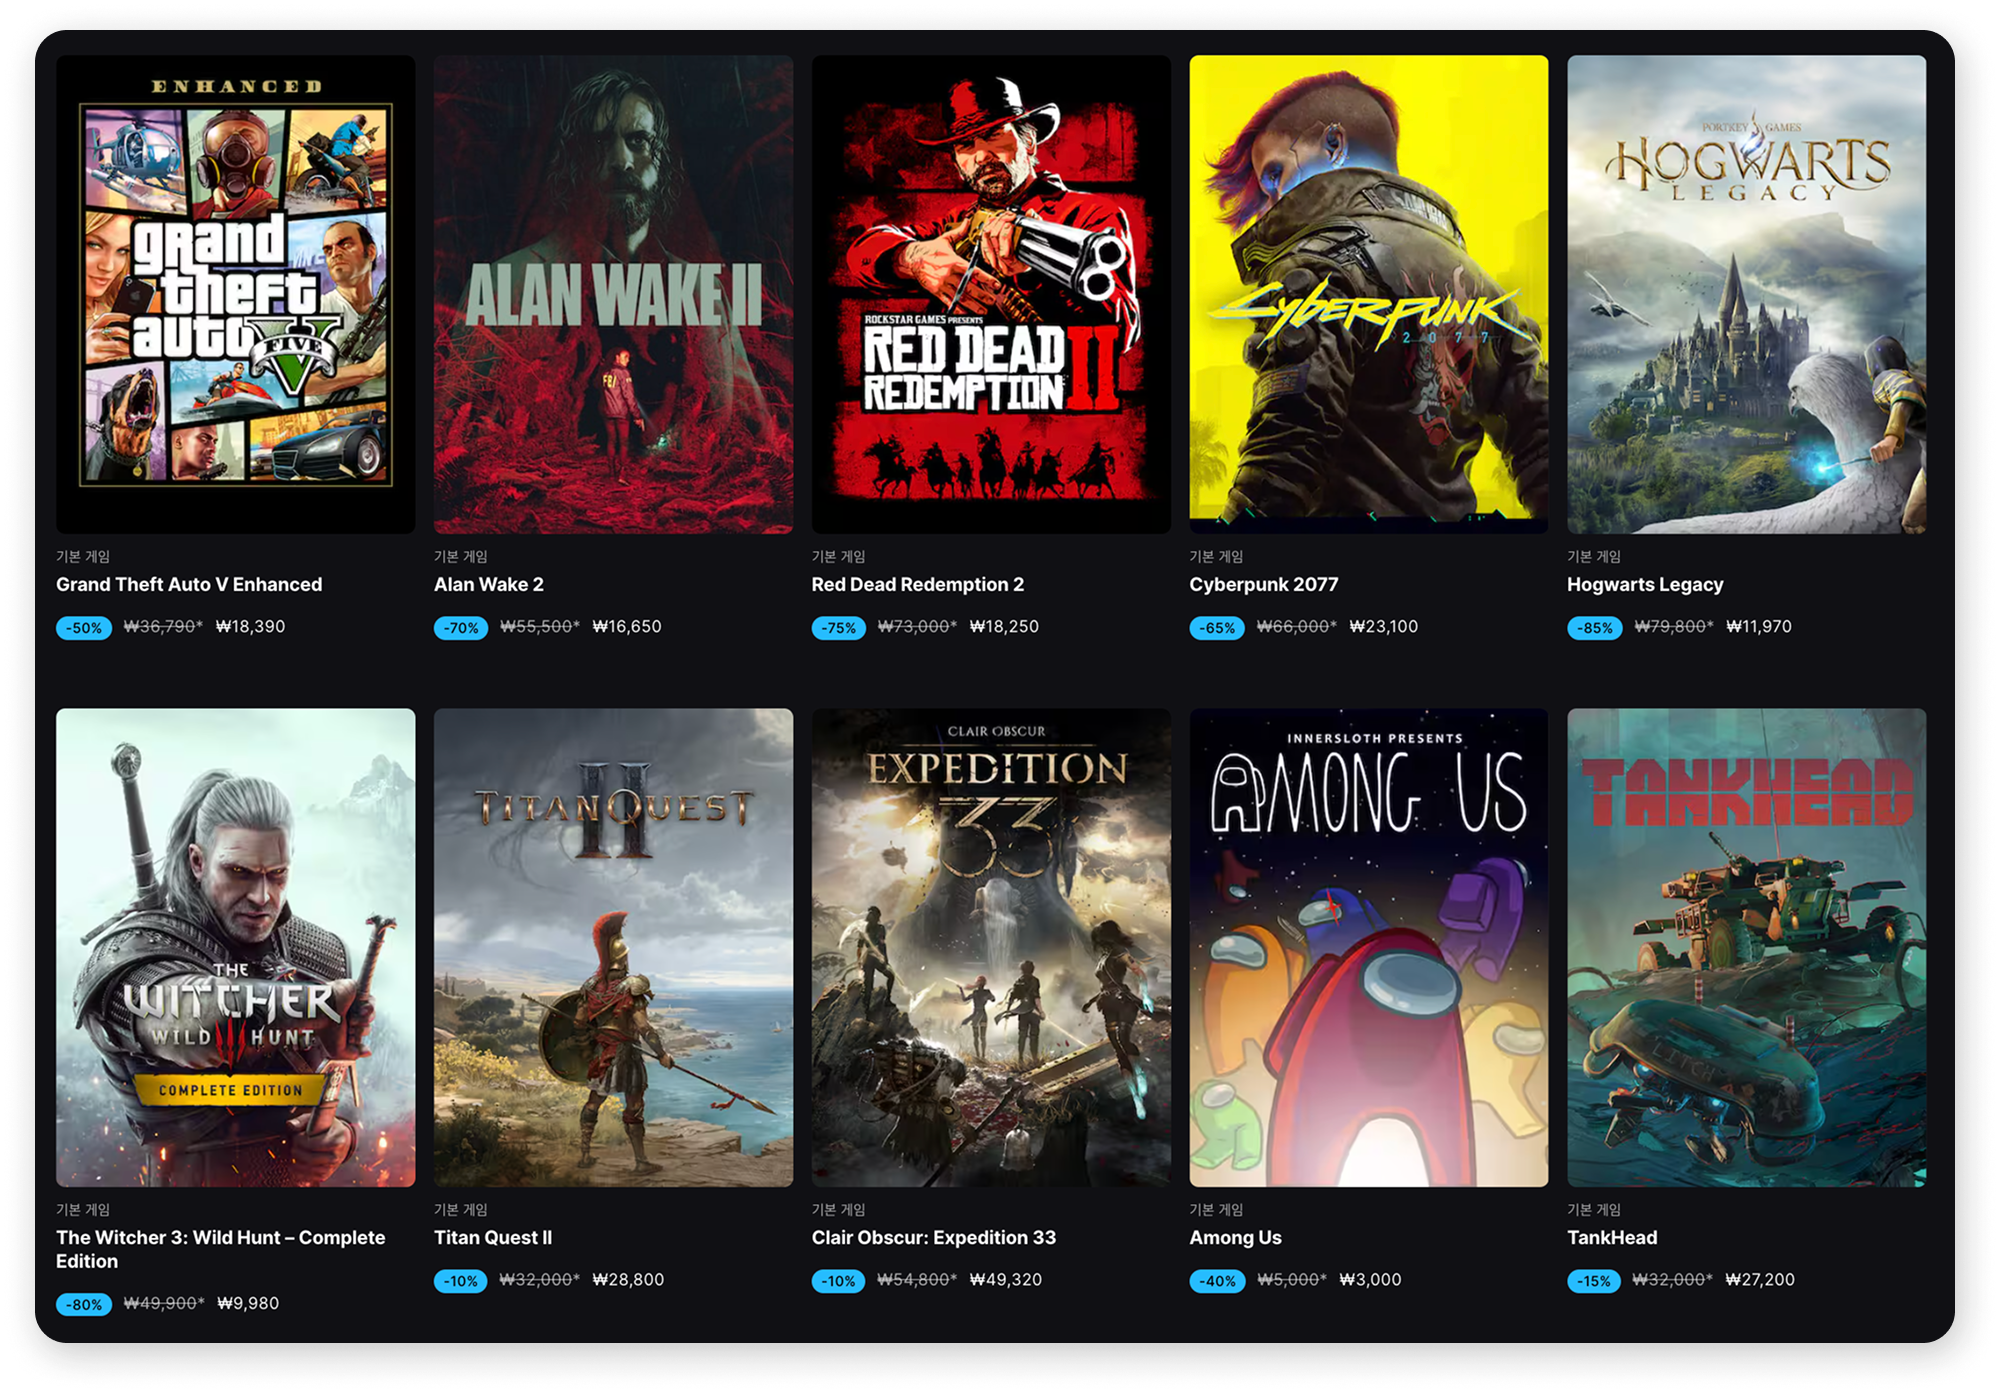Open the Expedition 33 cover image
The image size is (2000, 1393).
pos(991,948)
